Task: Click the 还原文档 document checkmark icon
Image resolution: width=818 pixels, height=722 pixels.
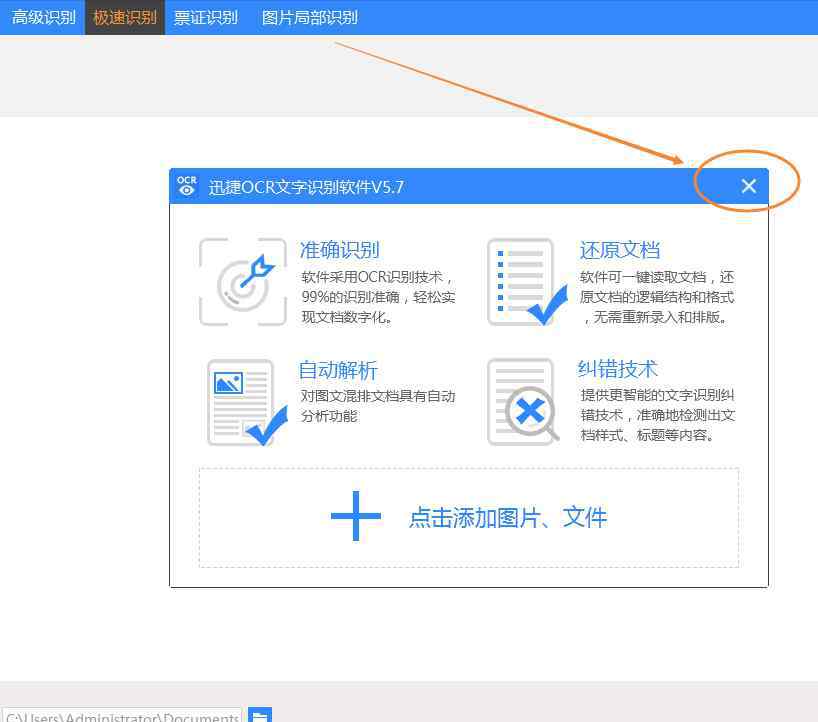Action: tap(527, 282)
